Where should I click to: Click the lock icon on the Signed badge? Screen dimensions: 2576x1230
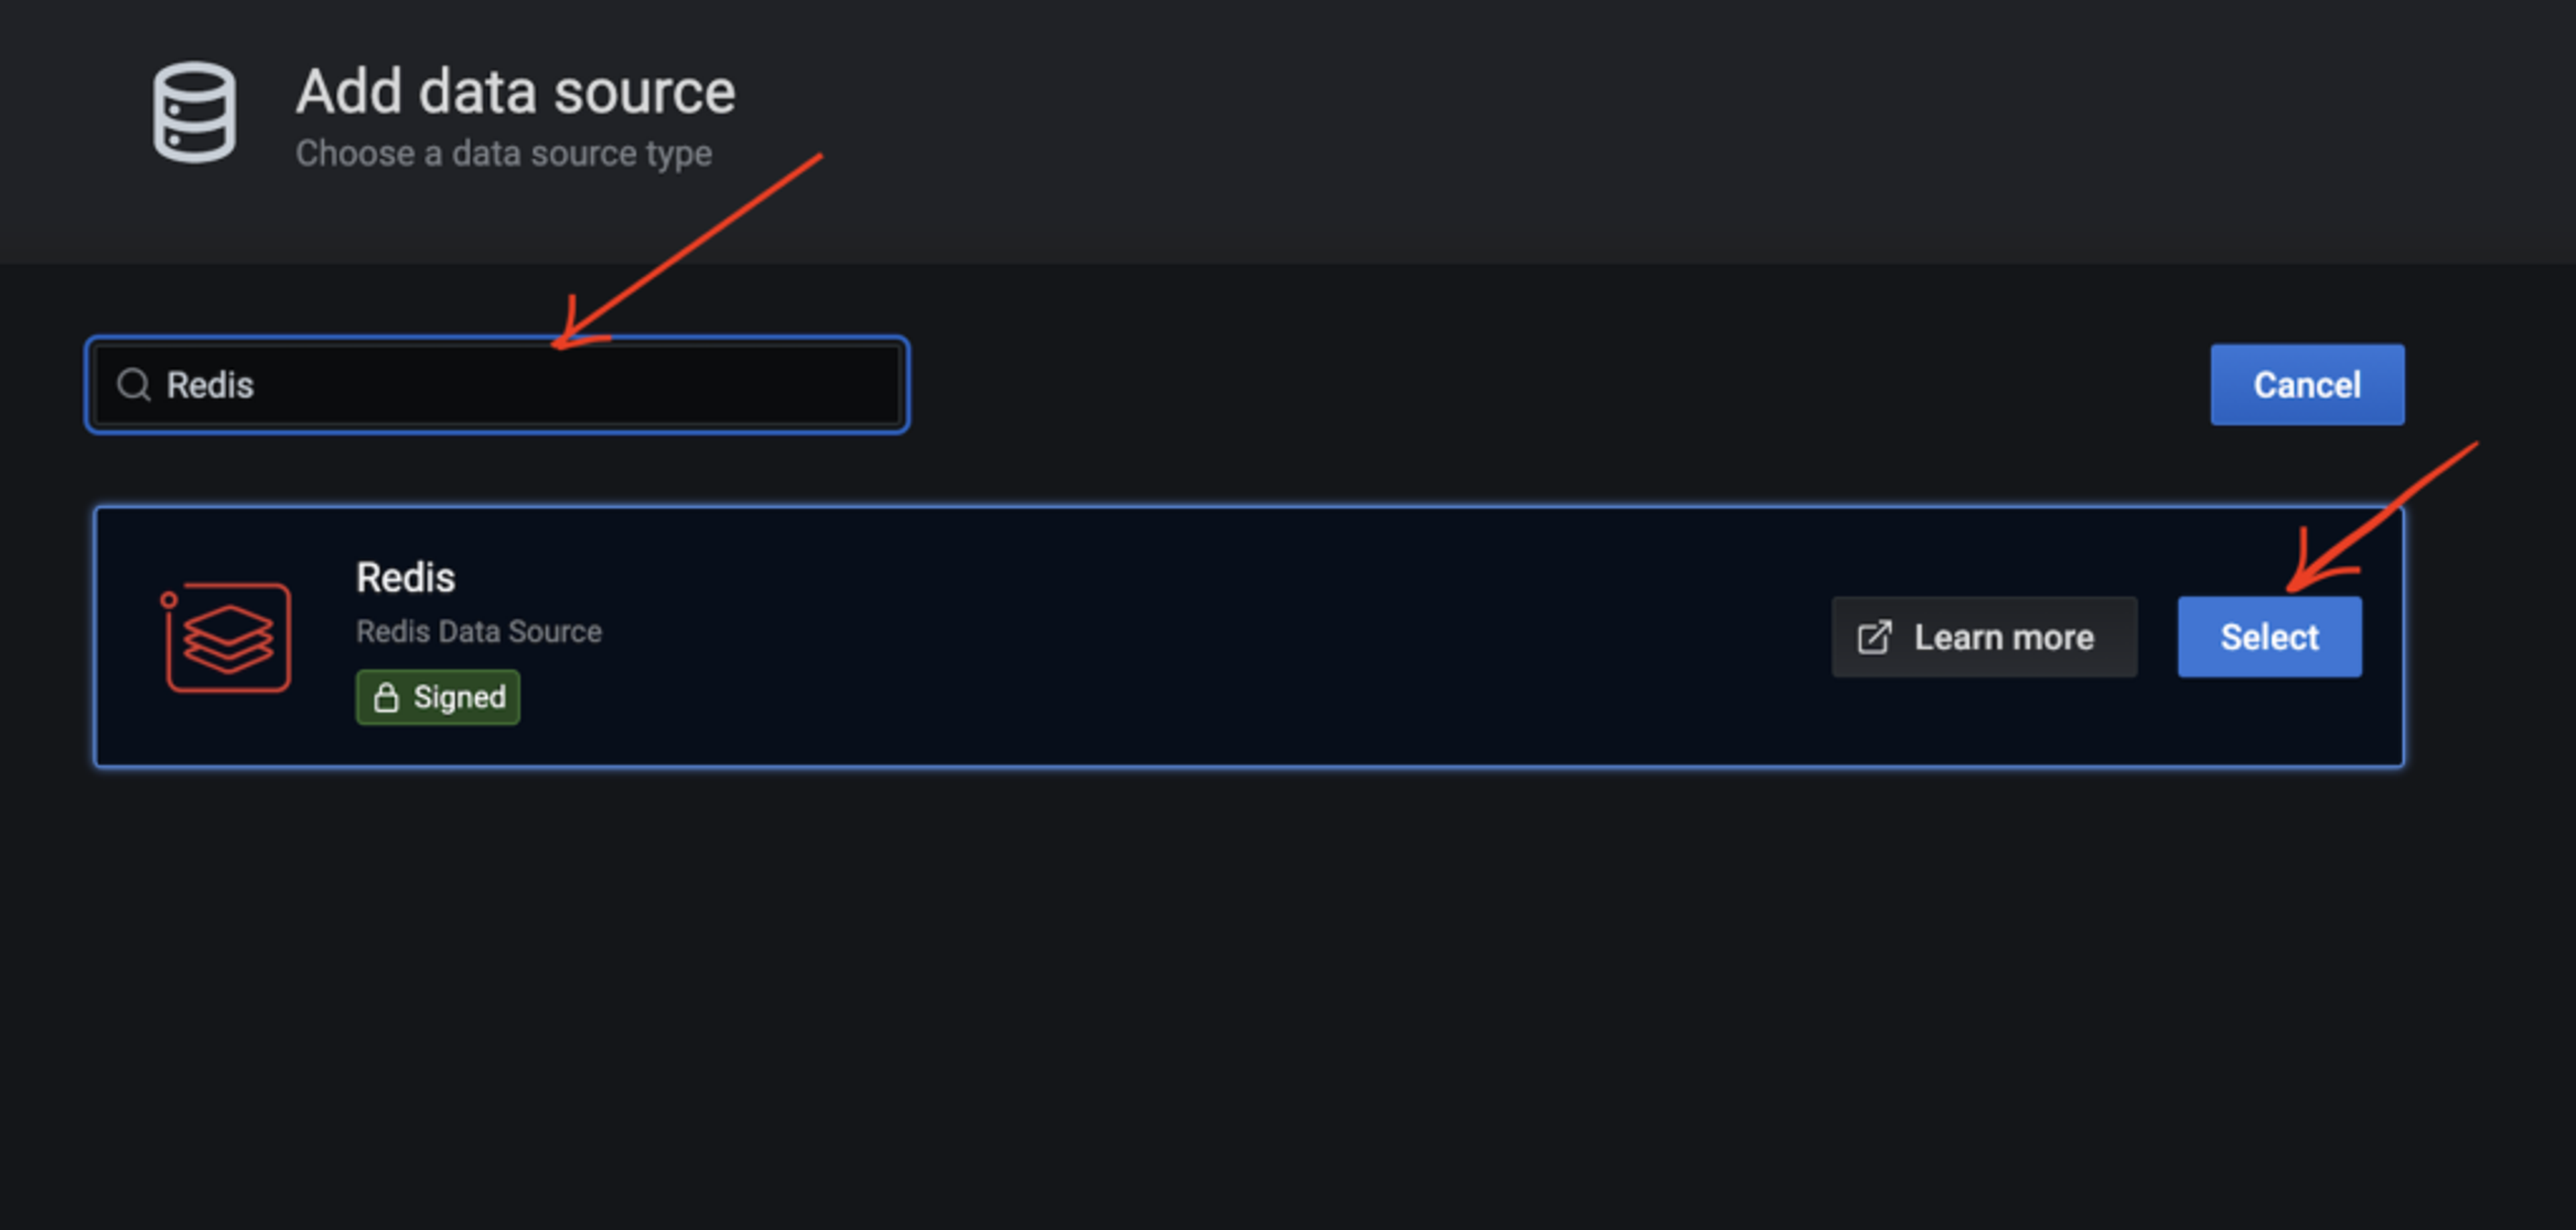(386, 697)
